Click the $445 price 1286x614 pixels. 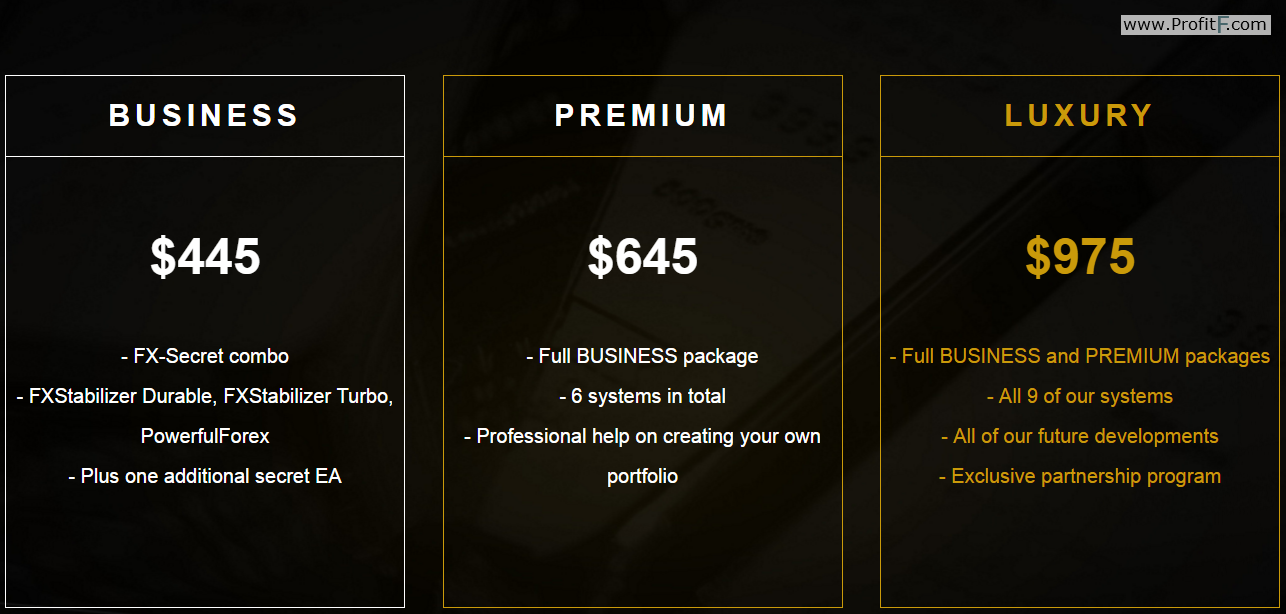[x=205, y=256]
